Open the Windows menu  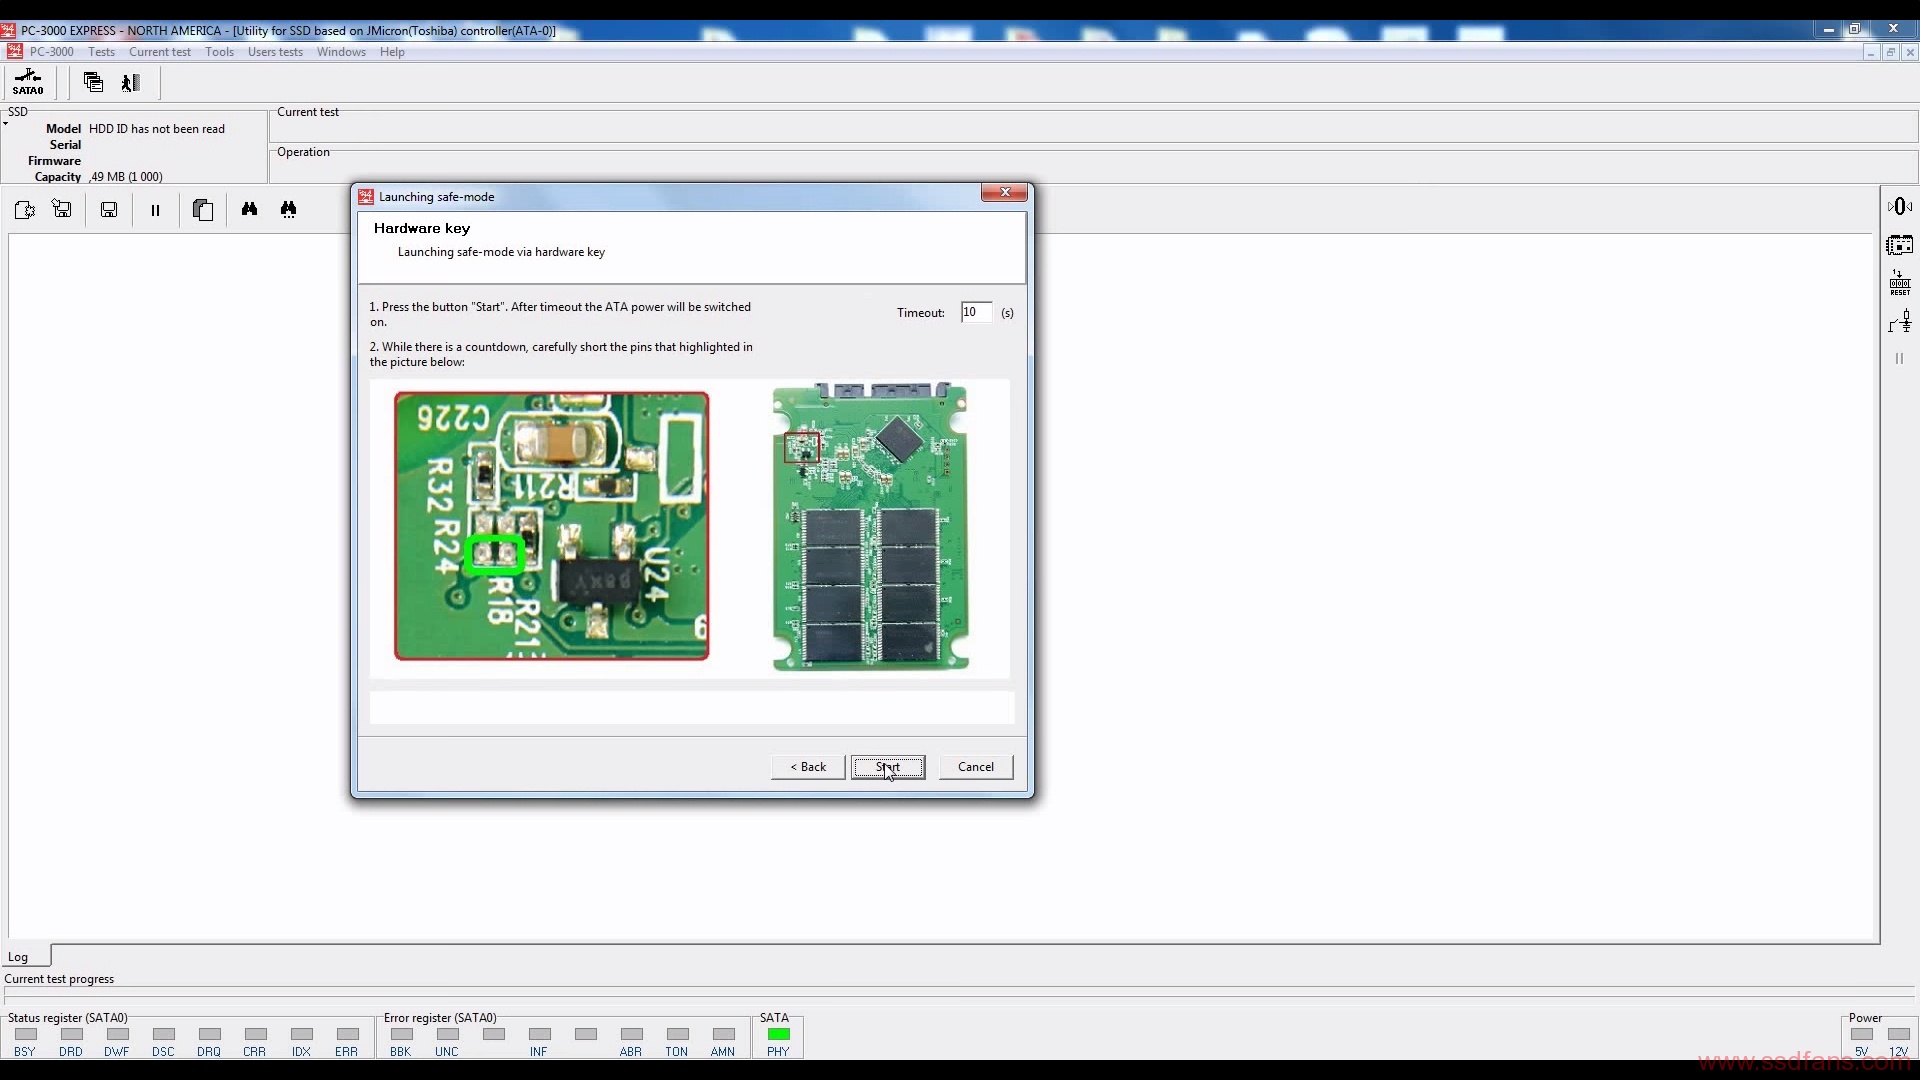tap(341, 52)
